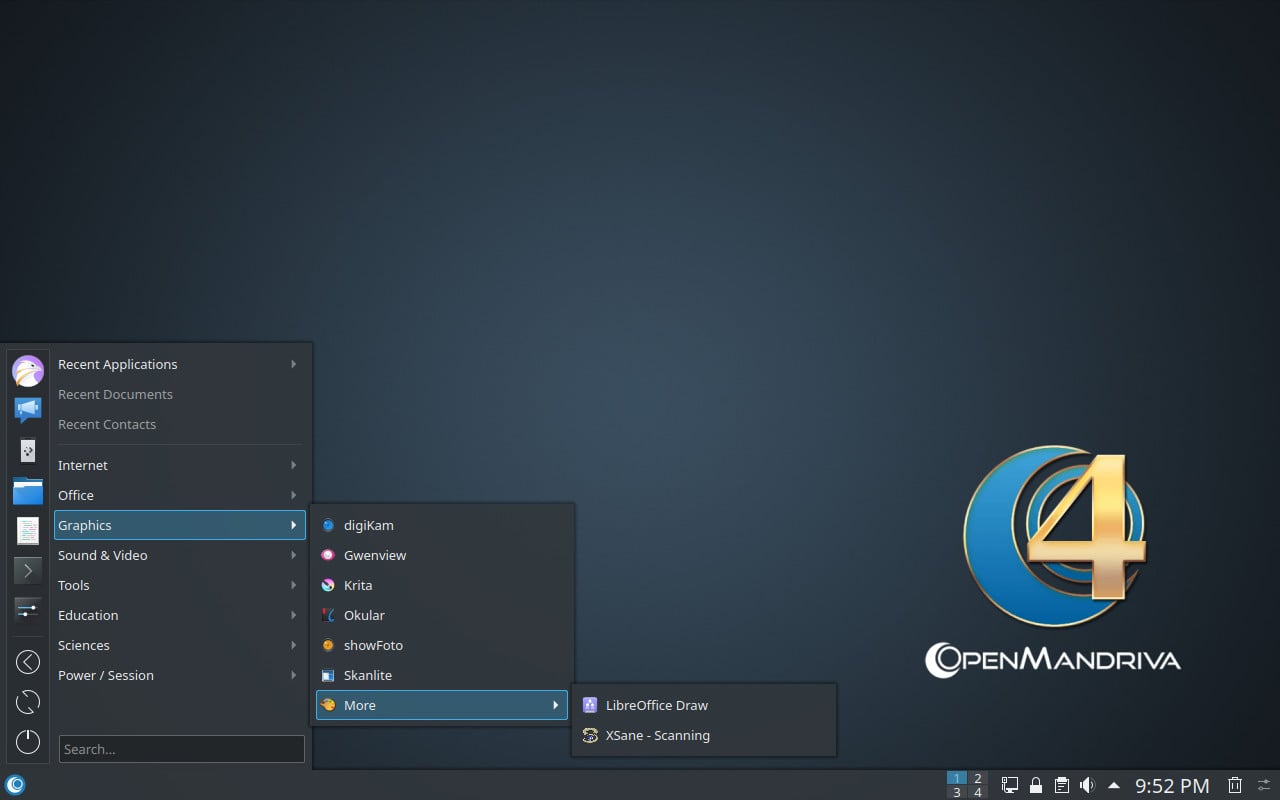1280x800 pixels.
Task: Open the Power / Session menu entry
Action: point(106,675)
